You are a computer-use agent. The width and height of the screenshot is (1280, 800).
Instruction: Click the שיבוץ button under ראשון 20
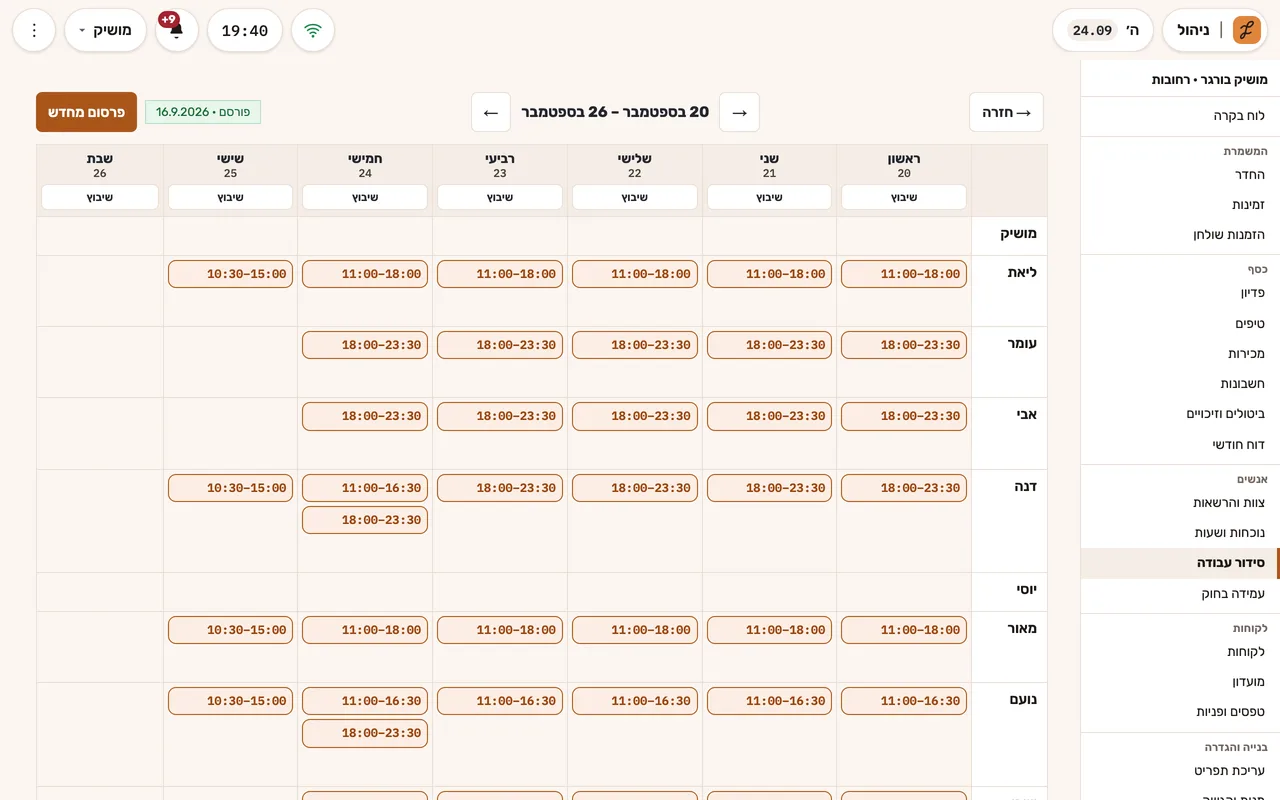click(x=904, y=197)
